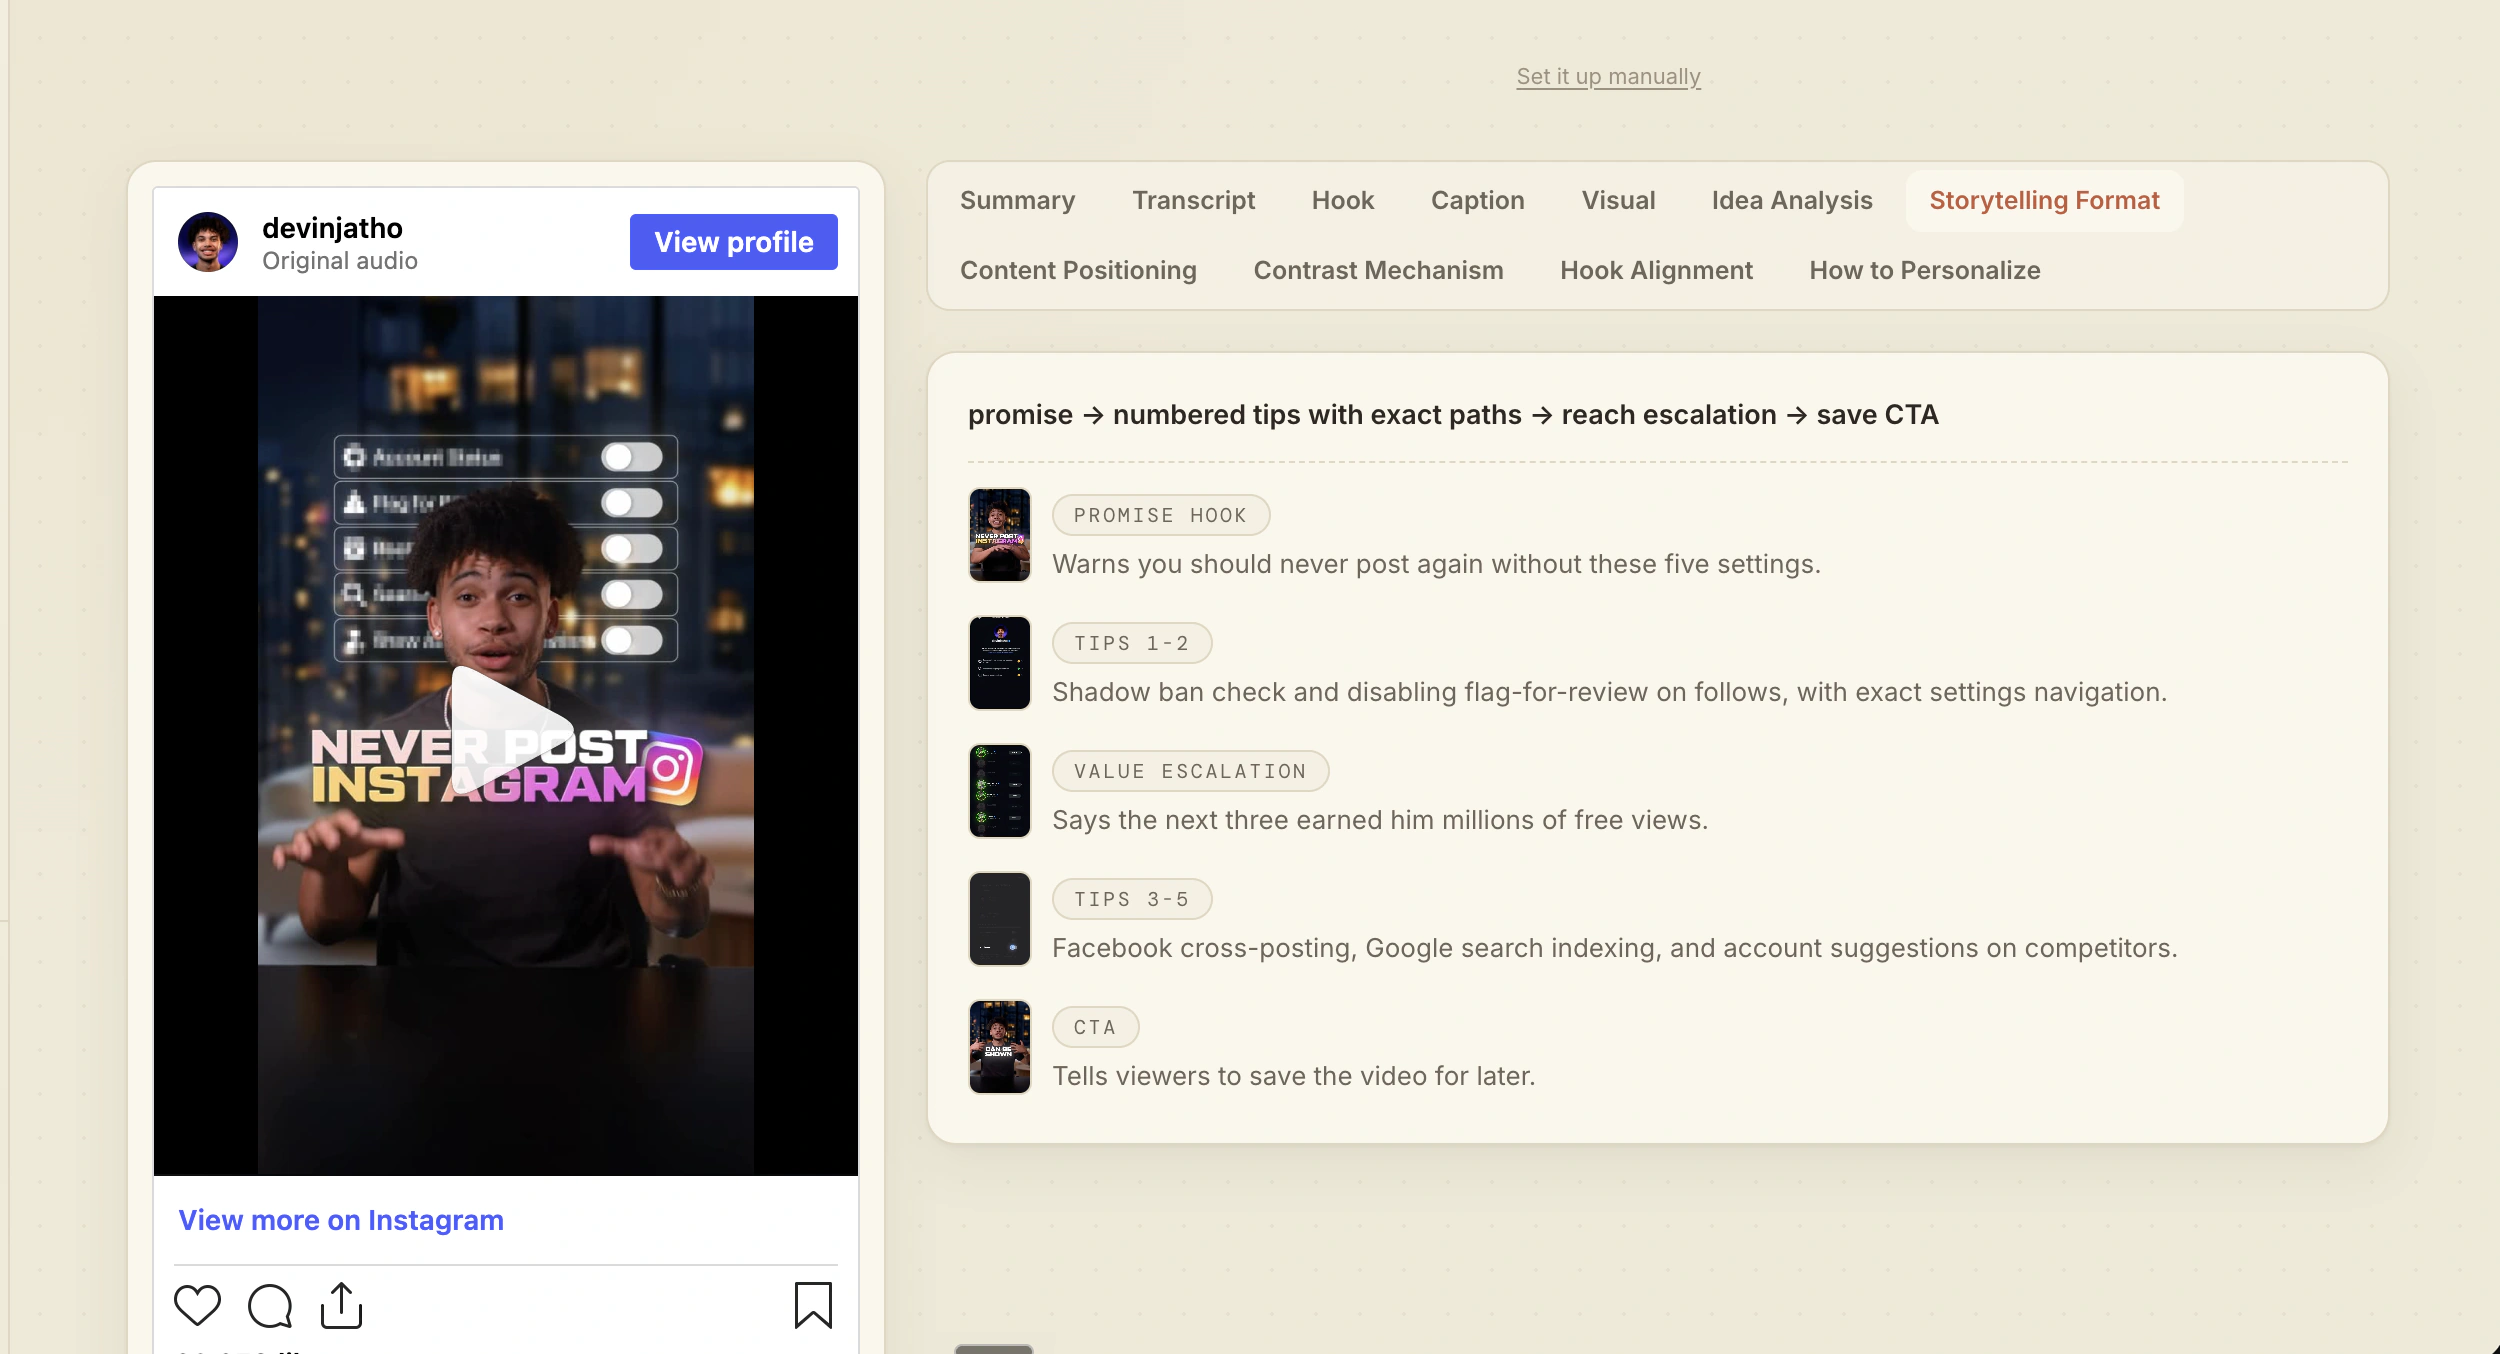2500x1354 pixels.
Task: Click the text 'Tells viewers to save the video'
Action: tap(1239, 1076)
